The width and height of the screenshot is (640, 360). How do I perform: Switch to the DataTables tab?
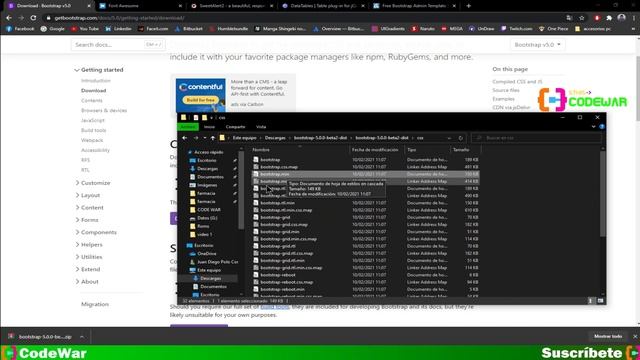(323, 6)
